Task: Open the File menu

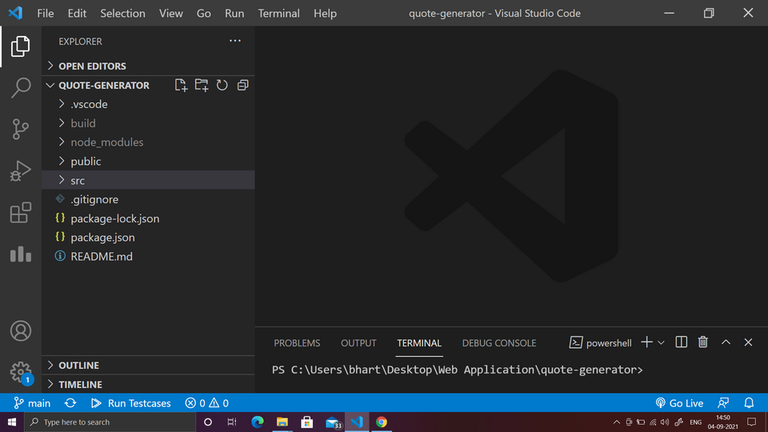Action: coord(45,13)
